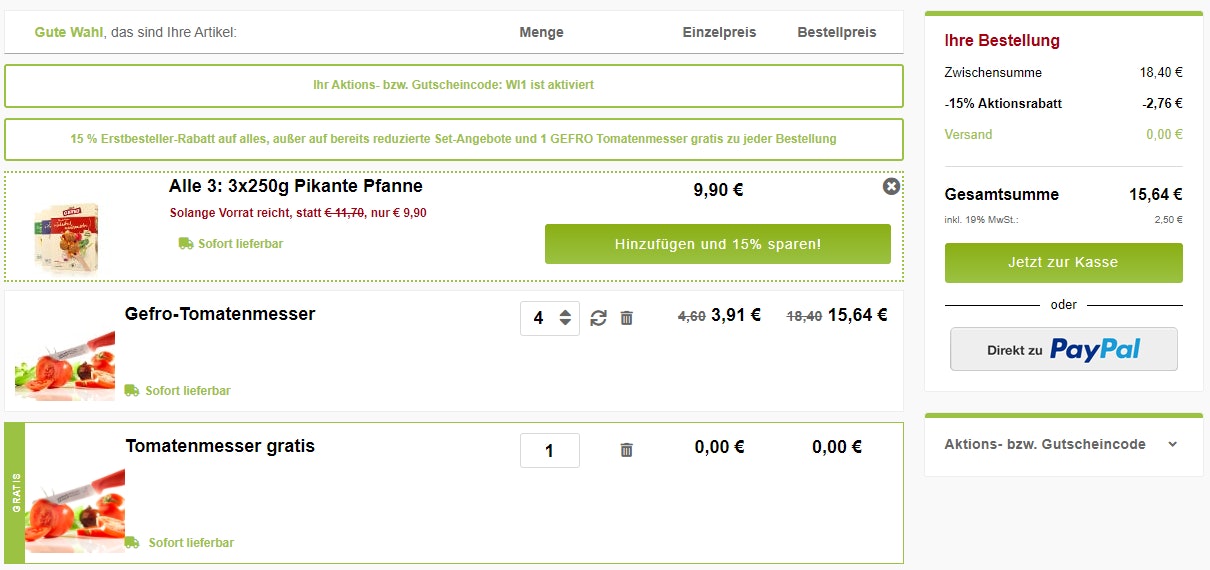
Task: Click truck icon under Gefro-Tomatenmesser
Action: [132, 390]
